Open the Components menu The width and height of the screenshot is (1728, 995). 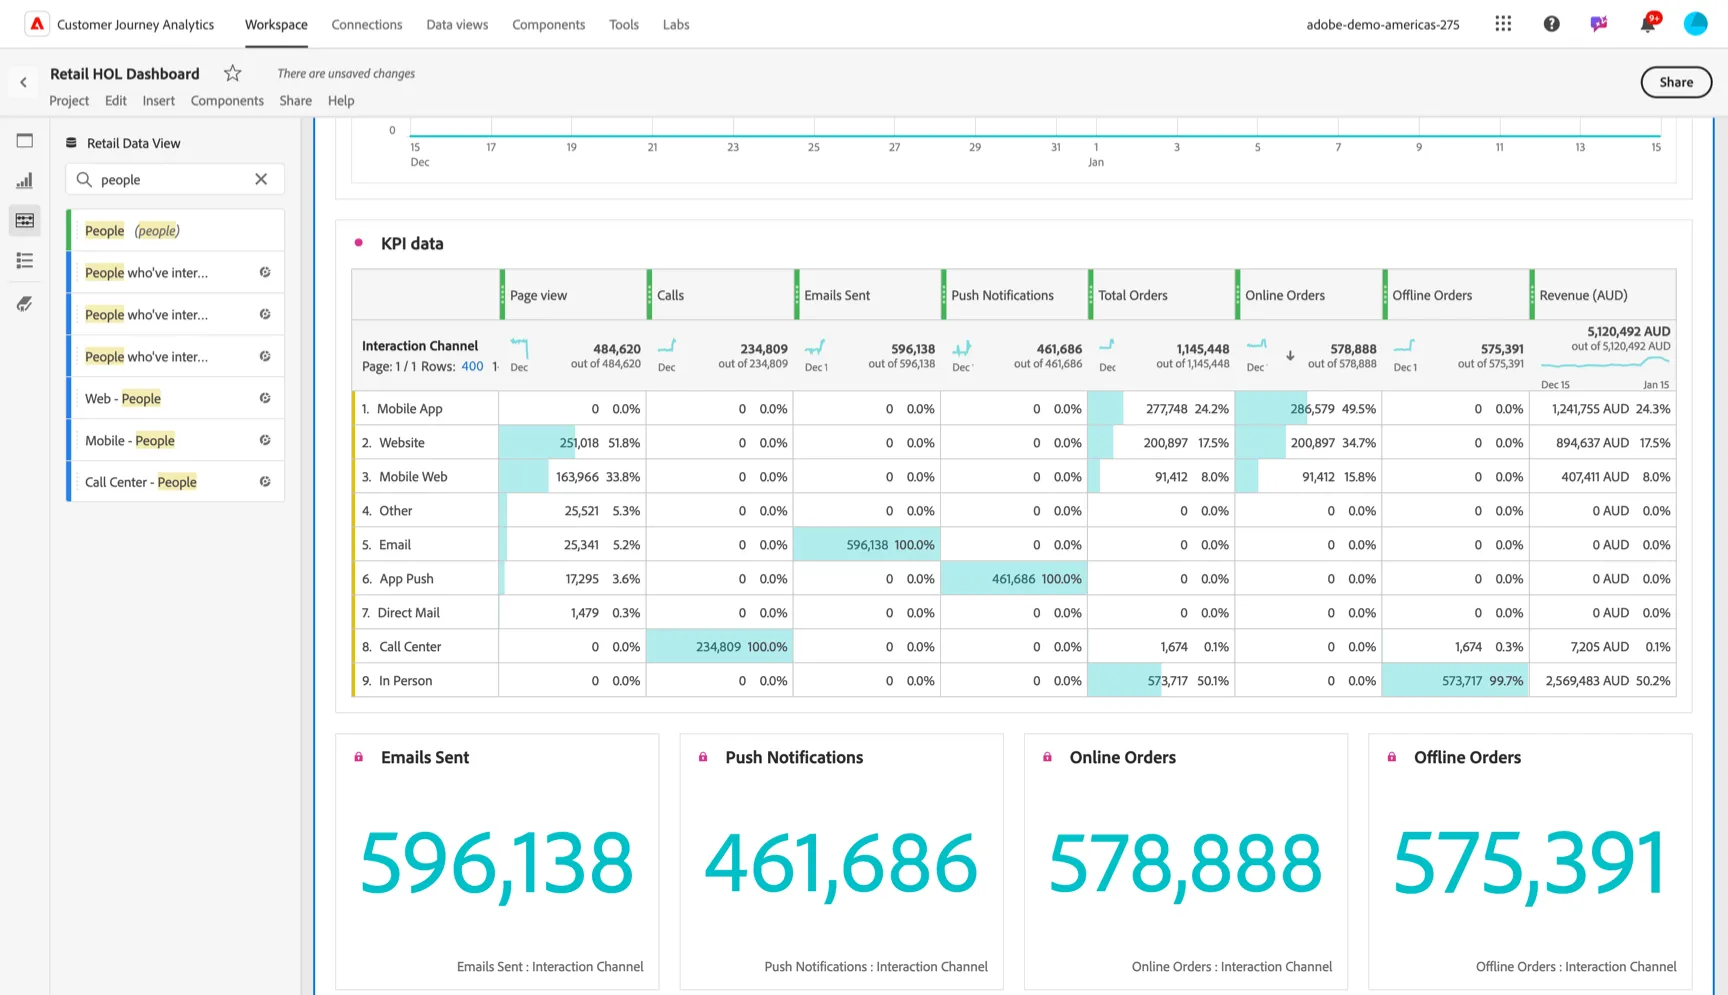coord(227,100)
